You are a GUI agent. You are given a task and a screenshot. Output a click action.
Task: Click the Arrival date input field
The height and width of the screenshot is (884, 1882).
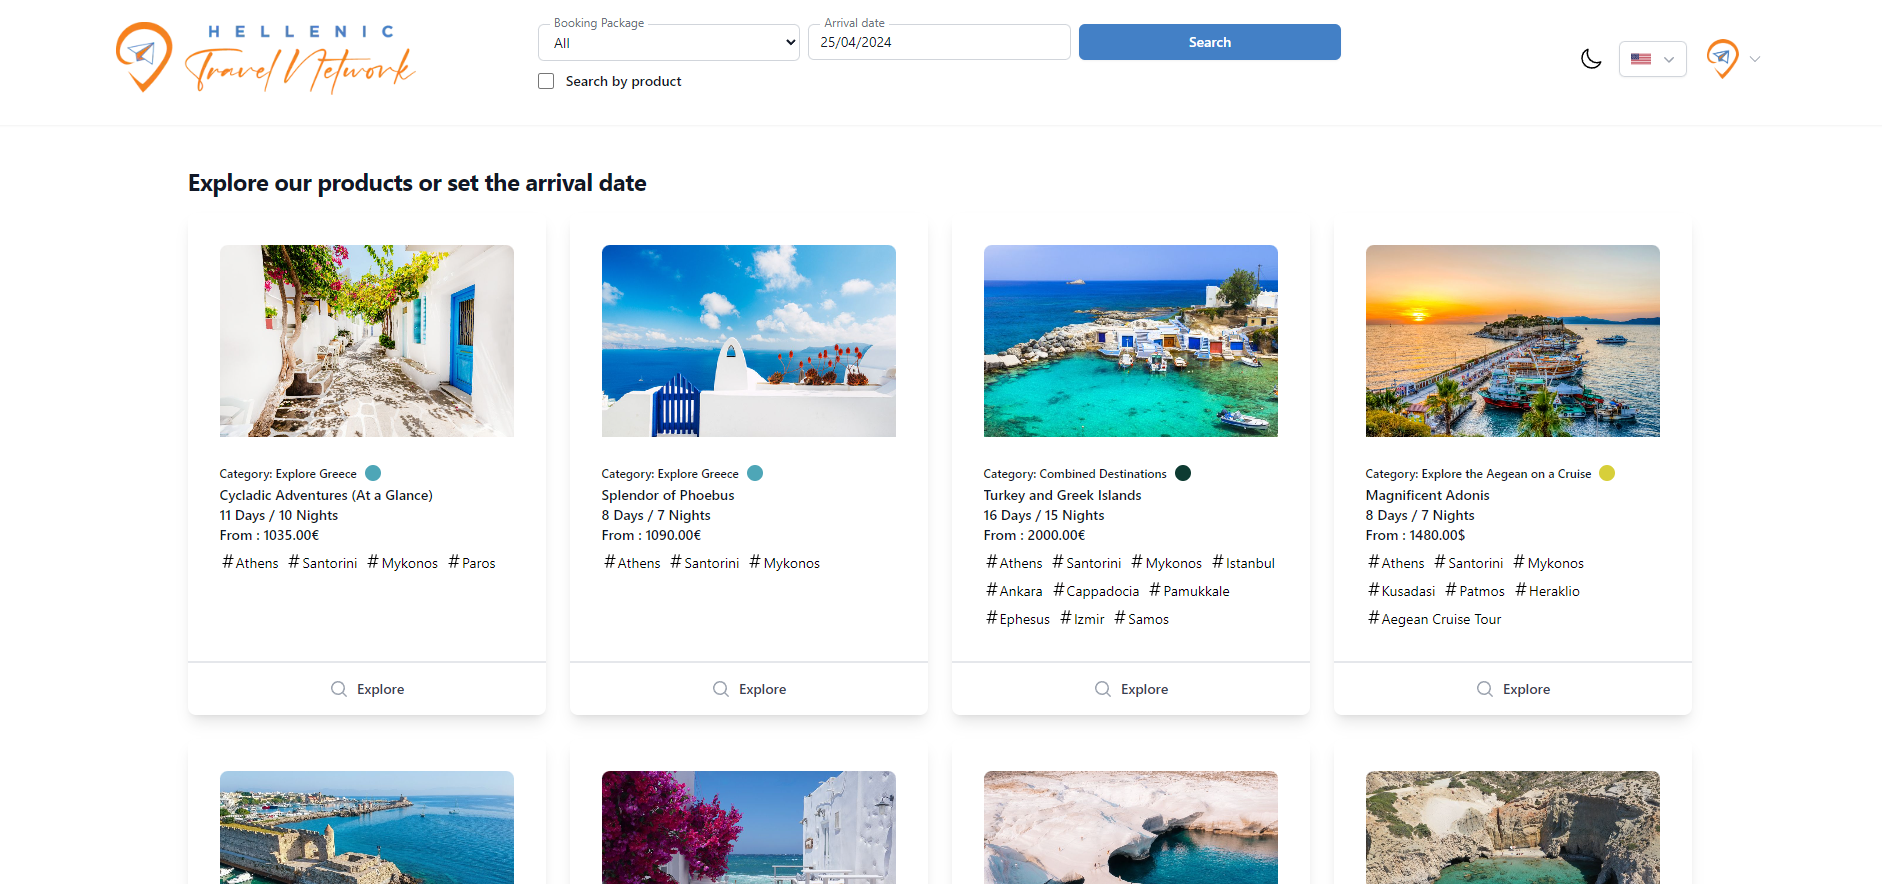pyautogui.click(x=938, y=43)
